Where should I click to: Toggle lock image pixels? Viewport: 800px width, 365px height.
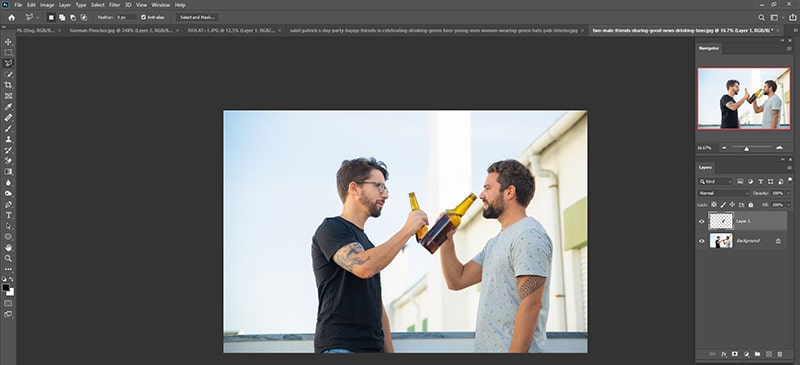click(x=723, y=205)
